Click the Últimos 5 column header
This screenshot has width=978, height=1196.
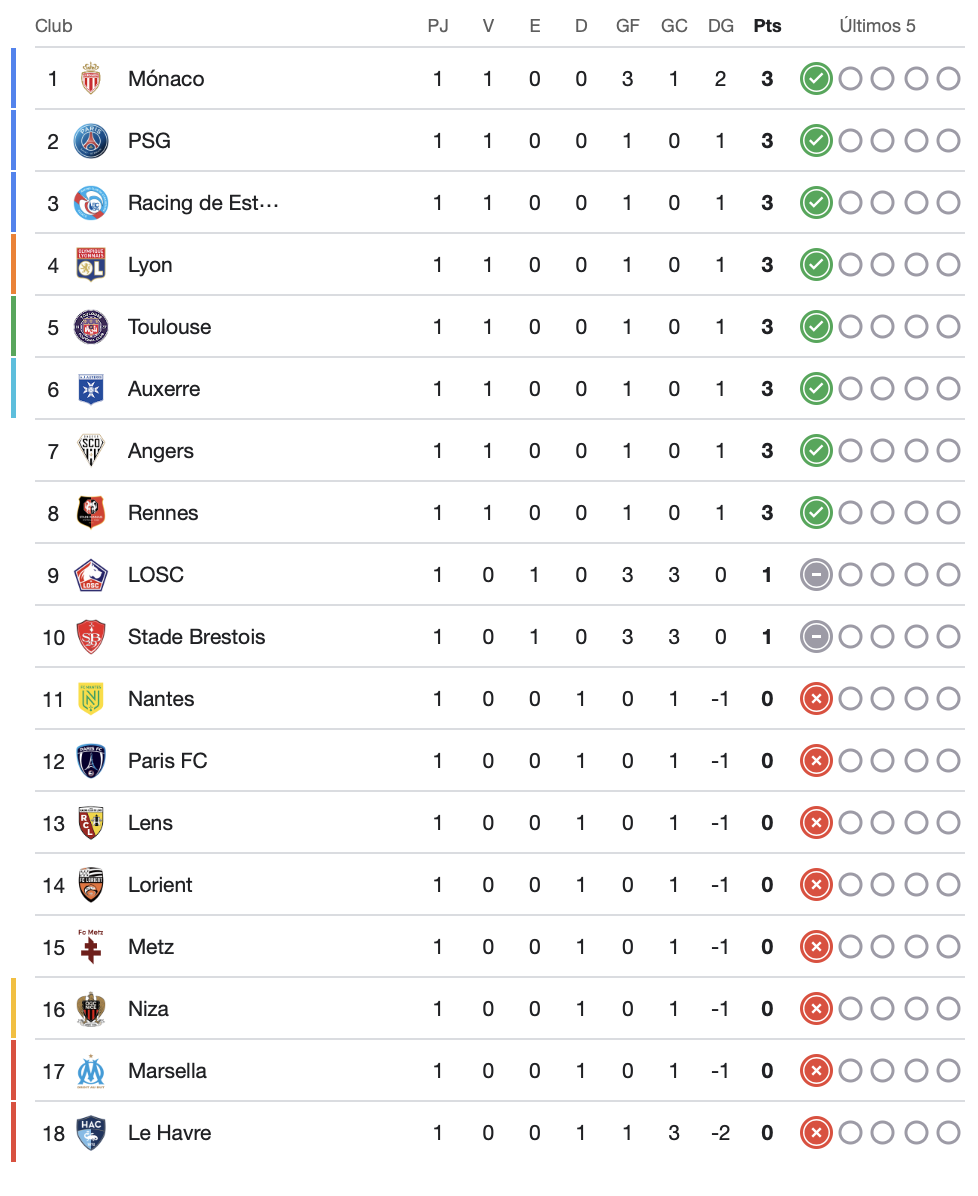(x=877, y=26)
